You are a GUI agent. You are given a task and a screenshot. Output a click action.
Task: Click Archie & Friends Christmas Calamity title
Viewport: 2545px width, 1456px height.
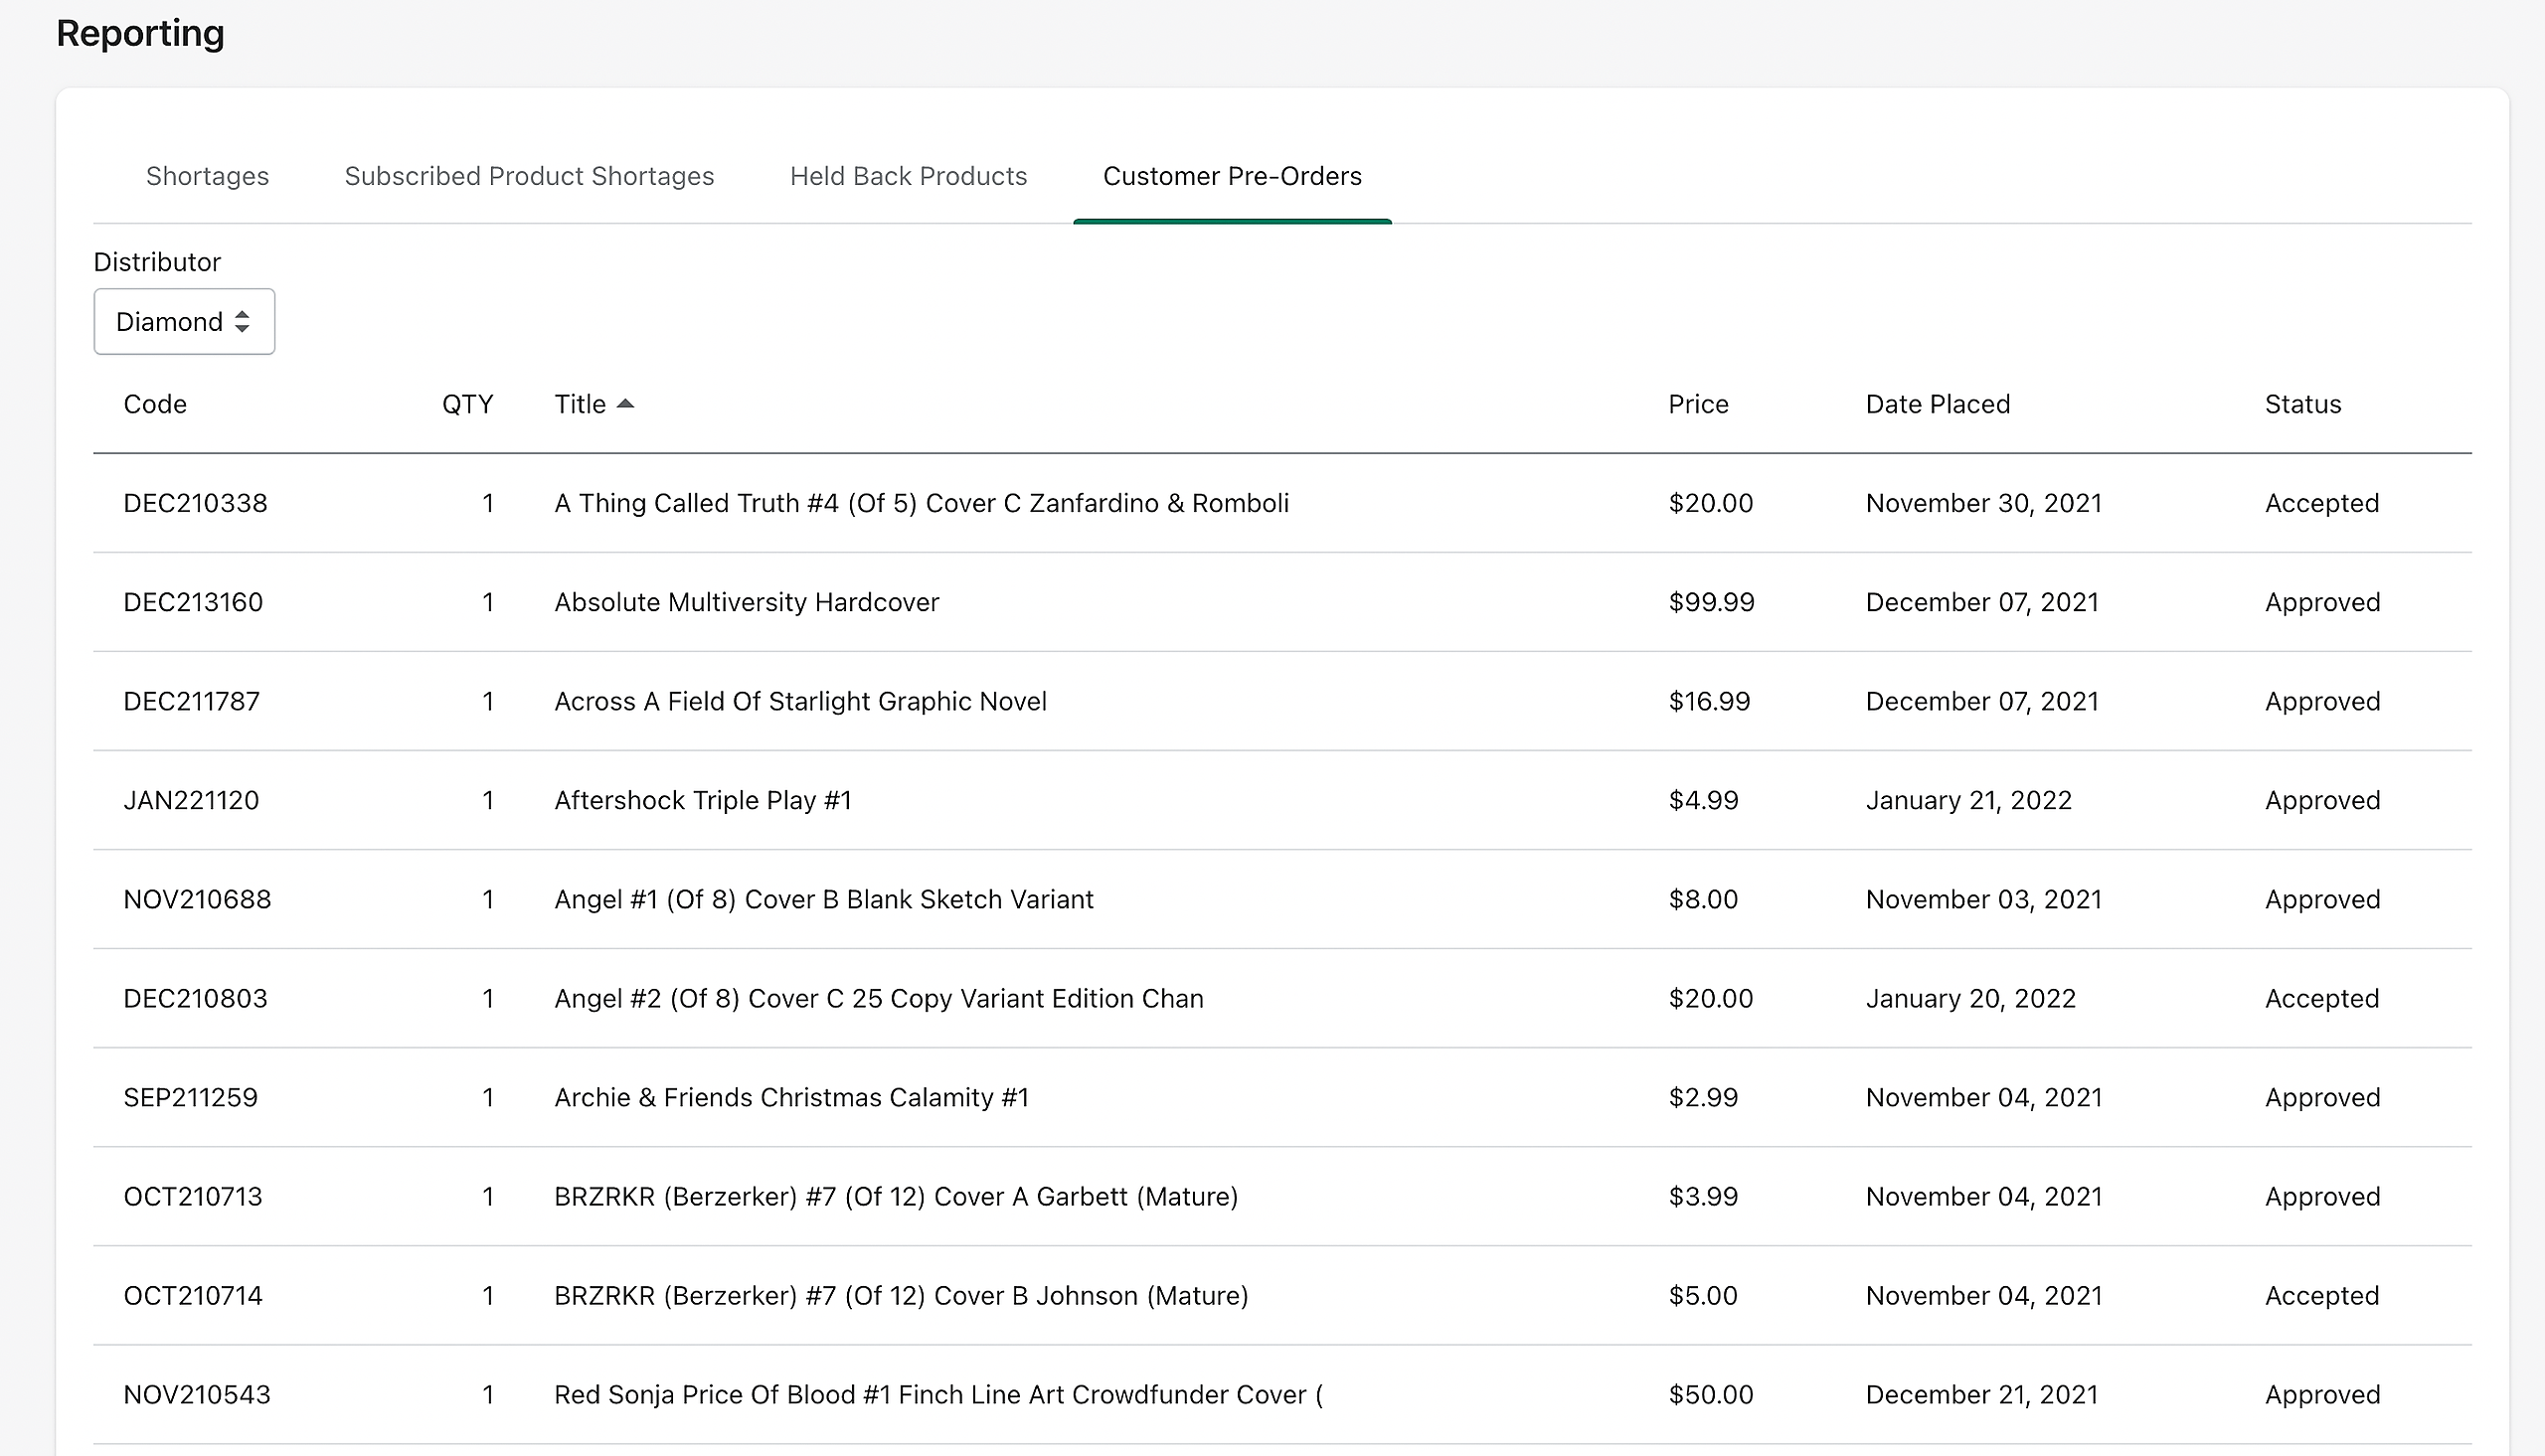point(791,1097)
